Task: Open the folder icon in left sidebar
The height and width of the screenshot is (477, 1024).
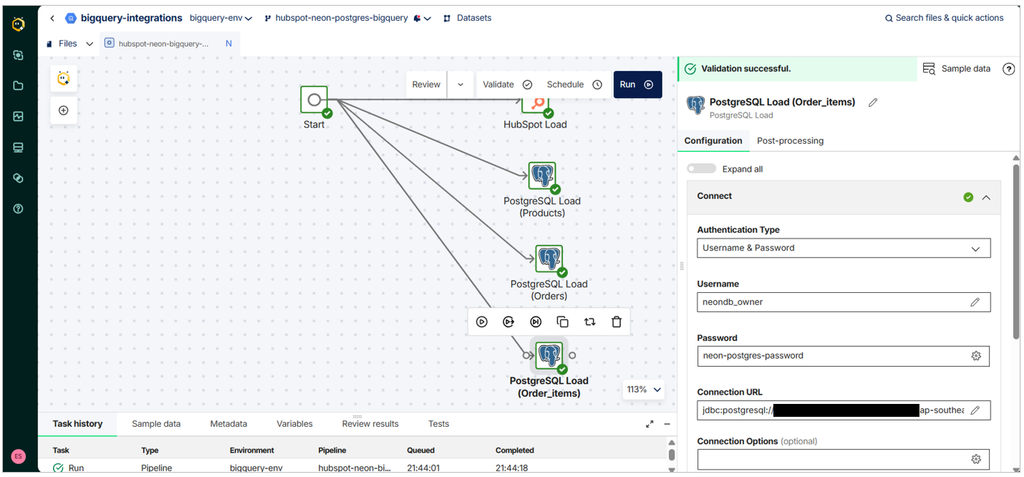Action: tap(18, 86)
